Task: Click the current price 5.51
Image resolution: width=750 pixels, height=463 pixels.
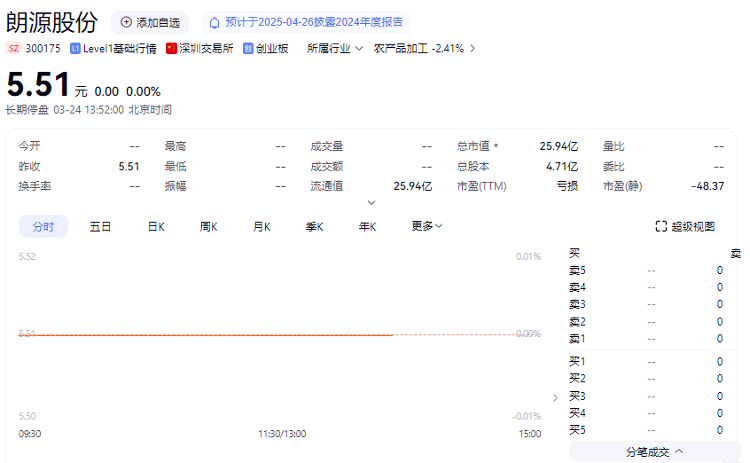Action: pyautogui.click(x=38, y=84)
